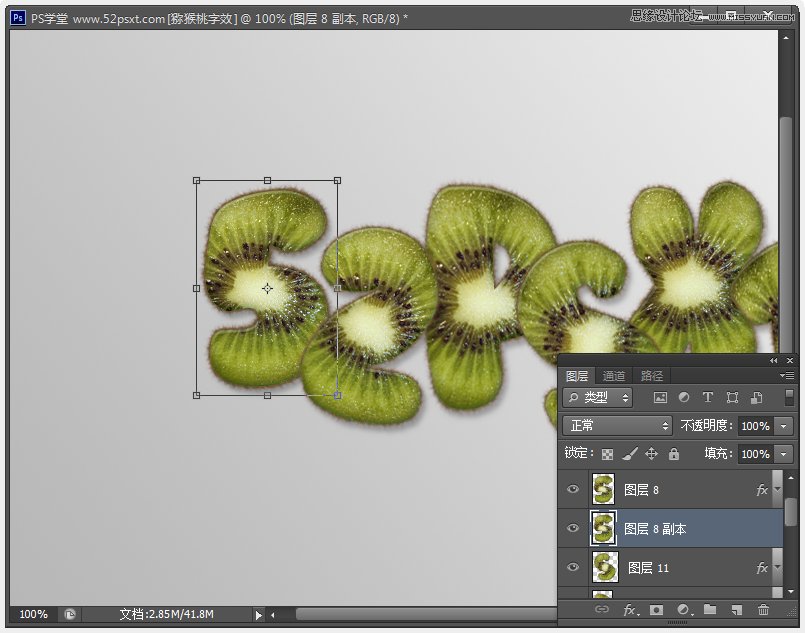Expand the 类型 filter type dropdown

pyautogui.click(x=597, y=398)
